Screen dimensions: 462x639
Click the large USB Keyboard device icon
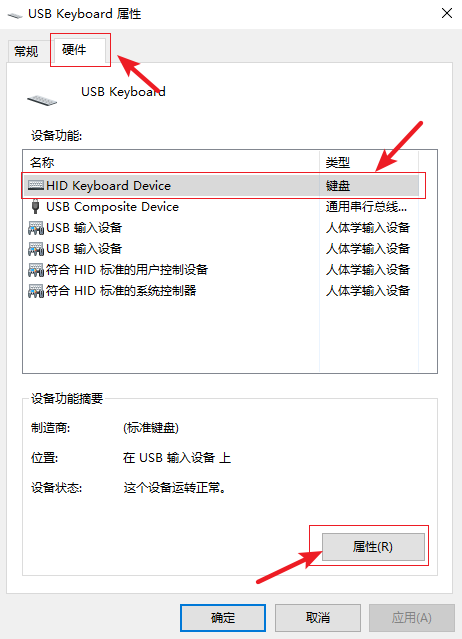tap(42, 100)
